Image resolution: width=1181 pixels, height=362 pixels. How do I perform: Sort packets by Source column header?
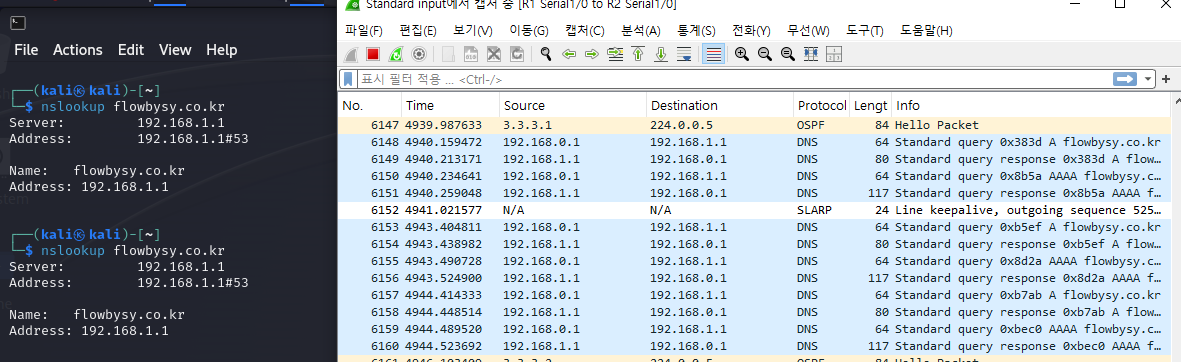coord(573,105)
